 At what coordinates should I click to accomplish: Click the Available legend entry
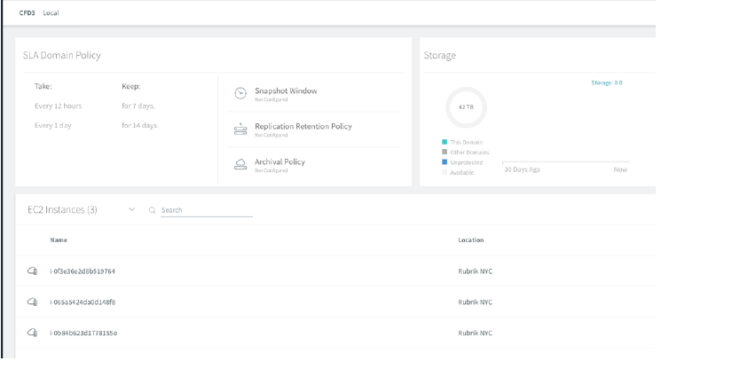coord(458,173)
